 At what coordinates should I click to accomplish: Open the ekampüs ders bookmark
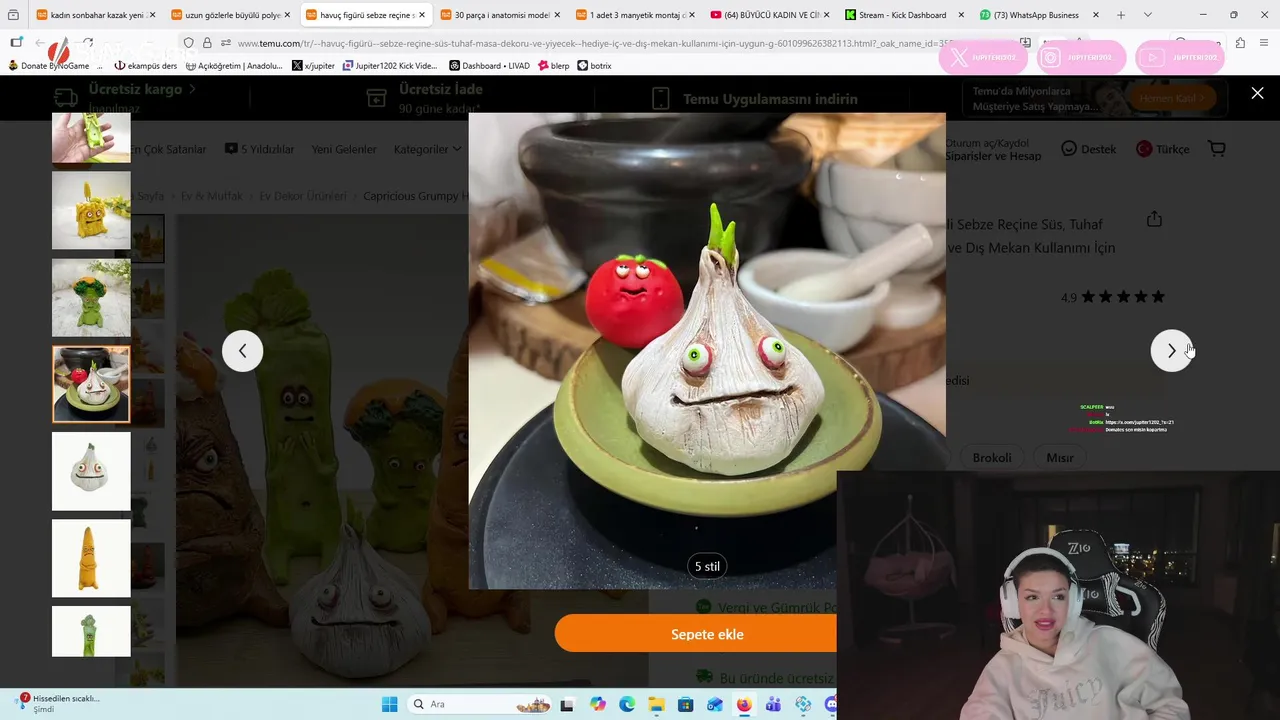tap(146, 66)
